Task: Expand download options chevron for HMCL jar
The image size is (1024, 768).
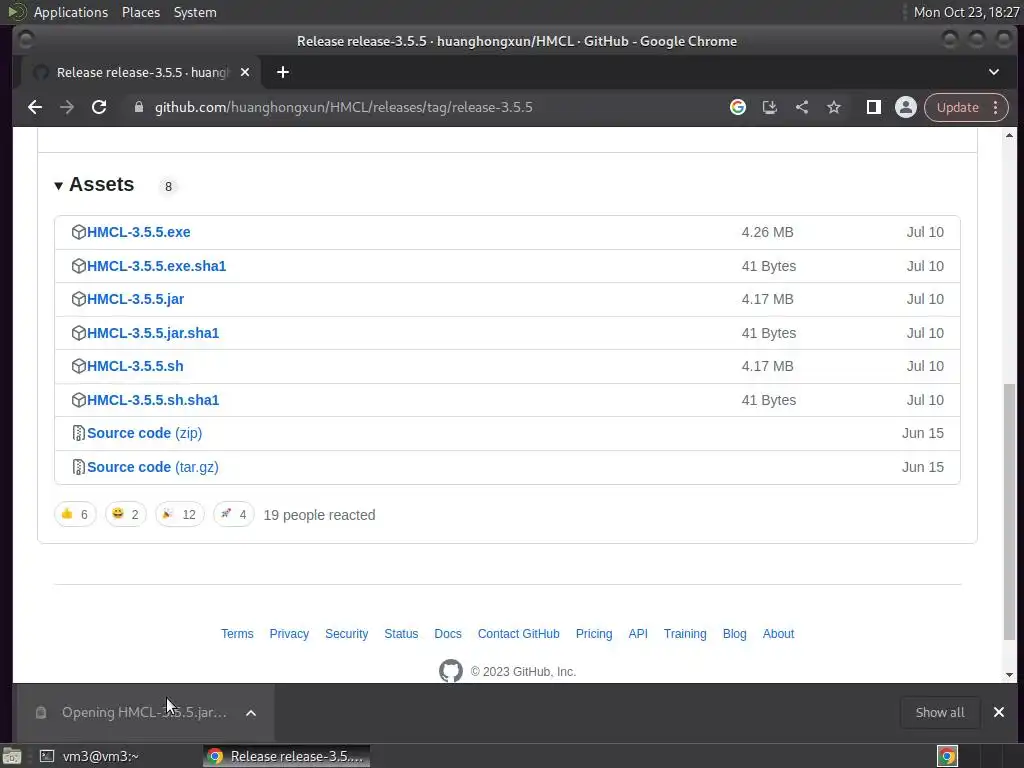Action: click(x=251, y=712)
